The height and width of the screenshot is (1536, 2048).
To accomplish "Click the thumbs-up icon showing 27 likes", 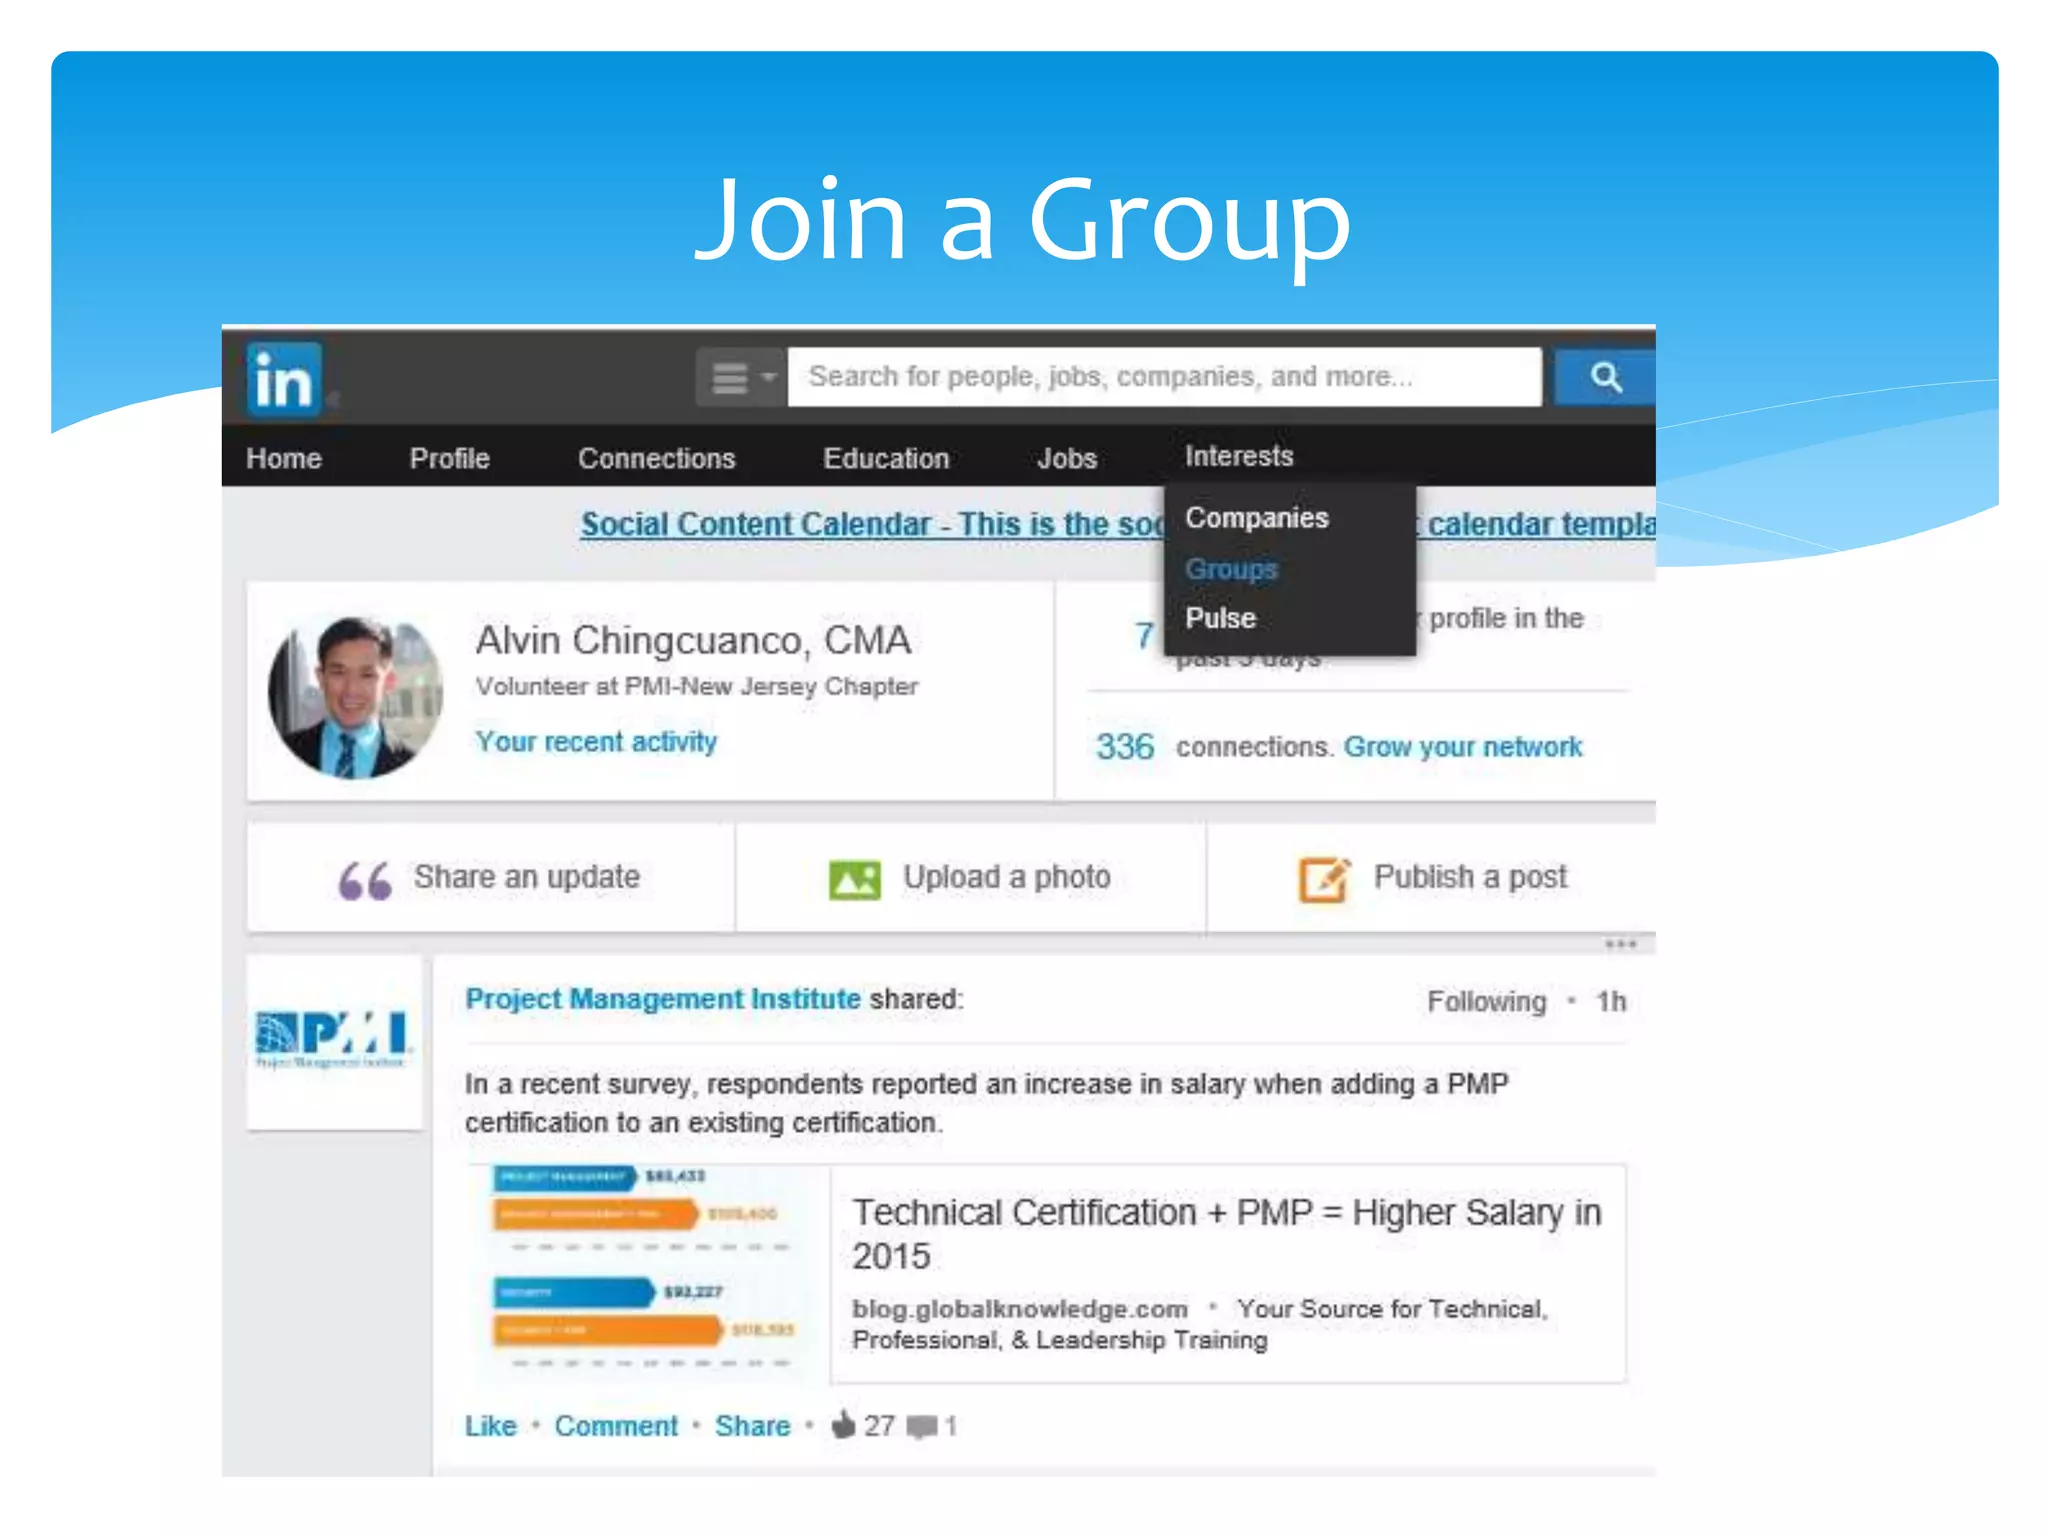I will click(x=844, y=1424).
